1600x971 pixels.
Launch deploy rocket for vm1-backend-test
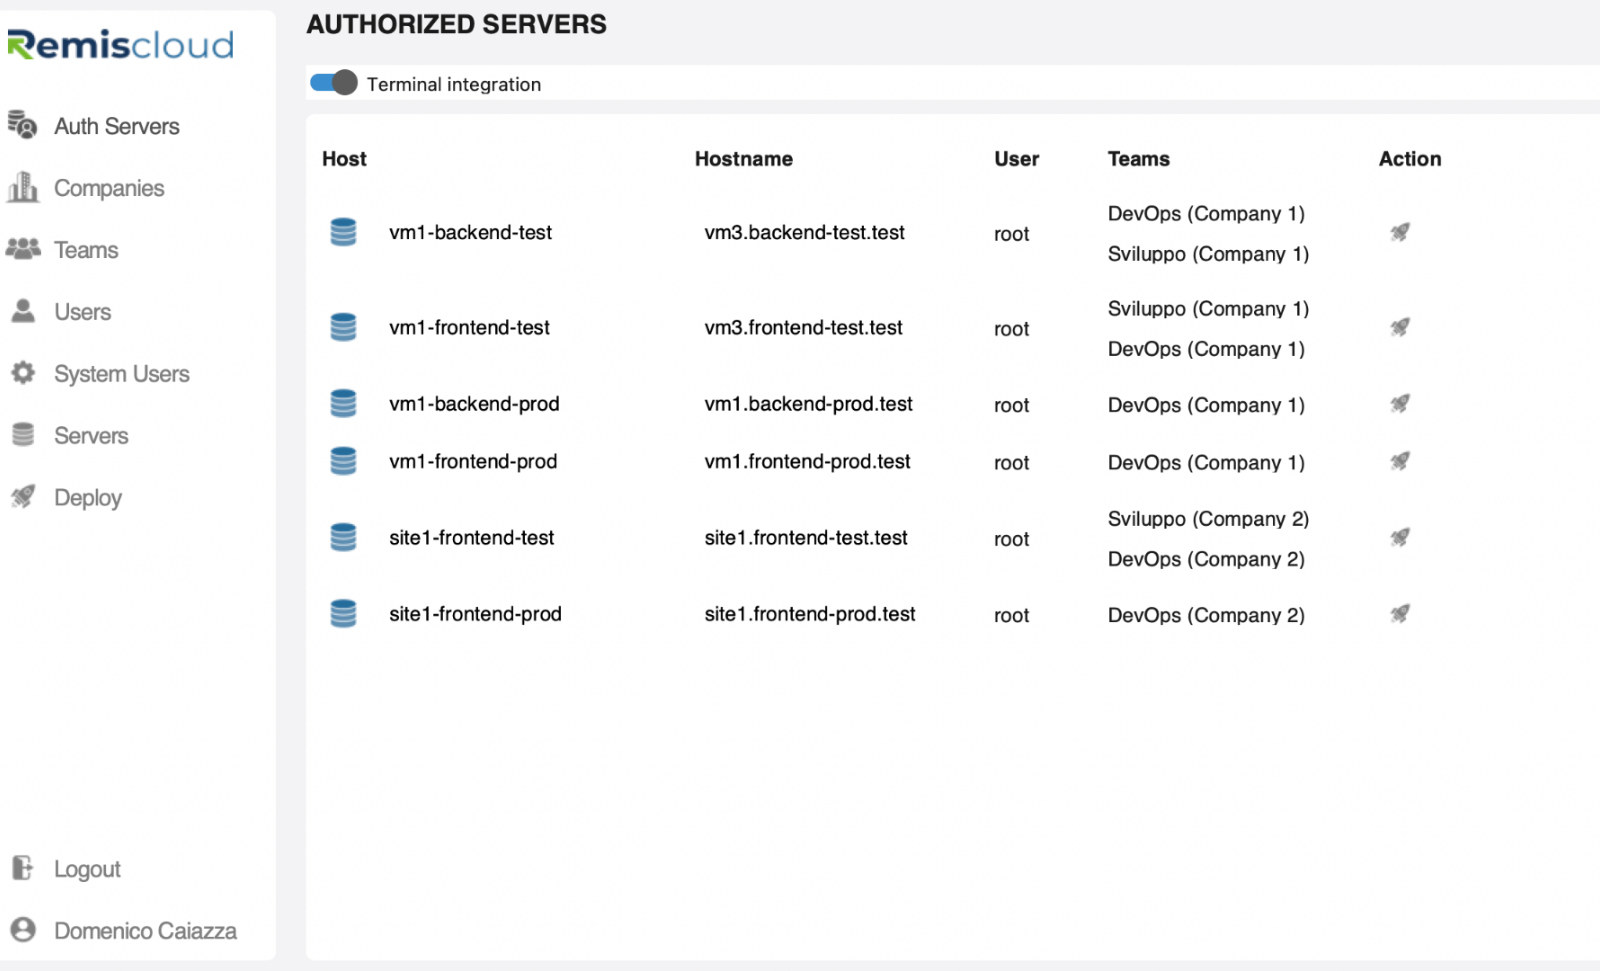pyautogui.click(x=1399, y=232)
